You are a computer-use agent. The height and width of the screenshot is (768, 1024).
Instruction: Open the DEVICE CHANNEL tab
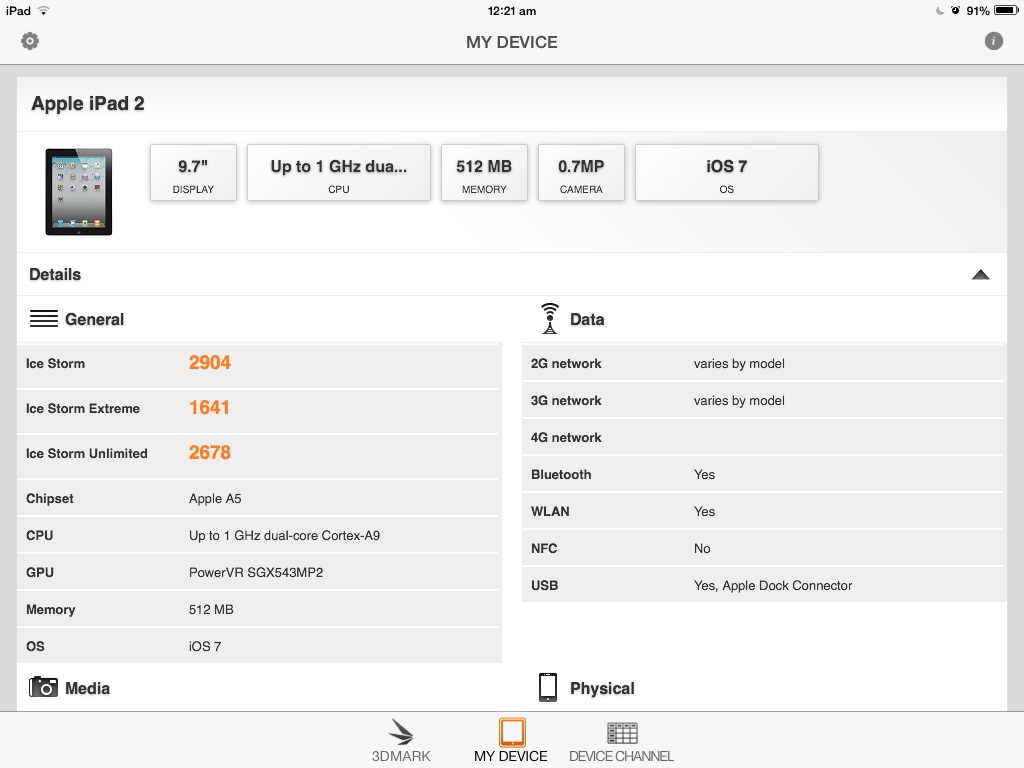coord(621,741)
